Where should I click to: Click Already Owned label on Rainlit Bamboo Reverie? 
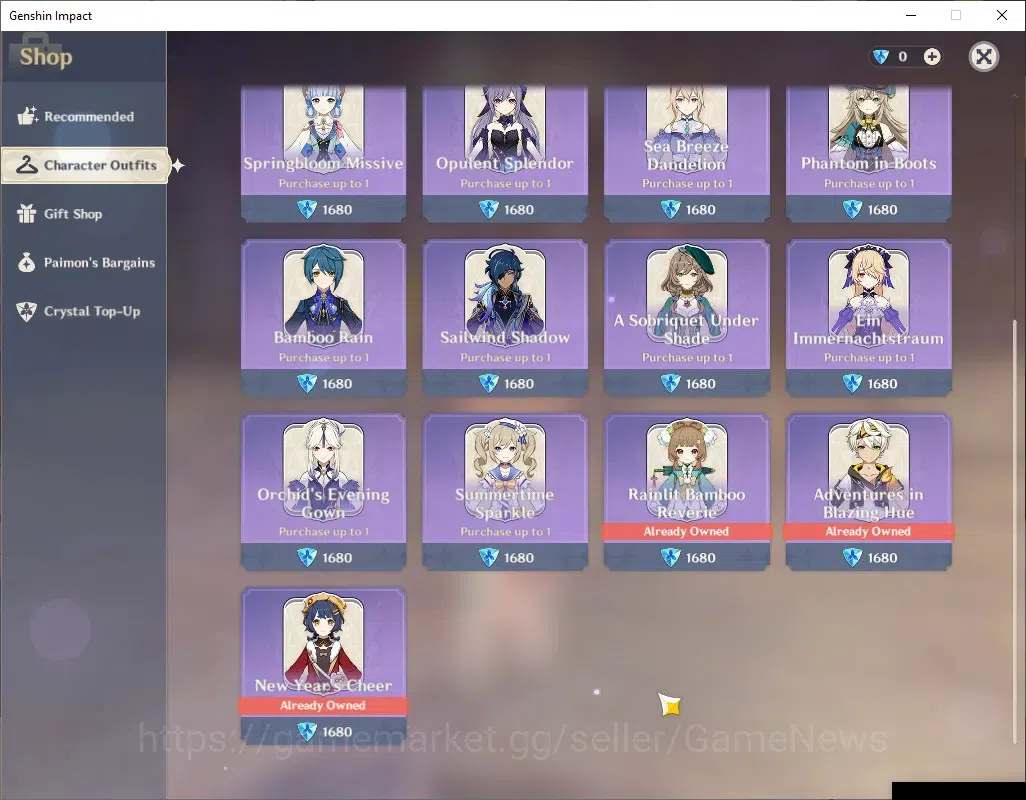tap(686, 531)
